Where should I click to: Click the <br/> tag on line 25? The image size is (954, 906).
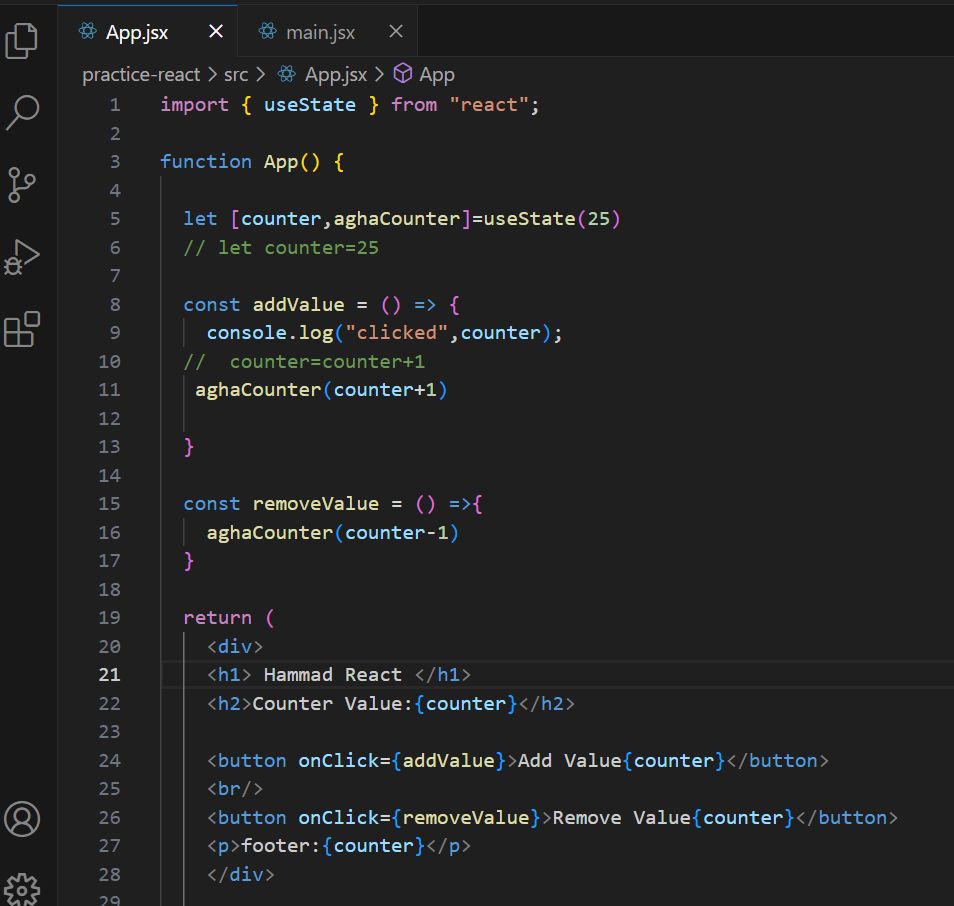click(x=235, y=789)
